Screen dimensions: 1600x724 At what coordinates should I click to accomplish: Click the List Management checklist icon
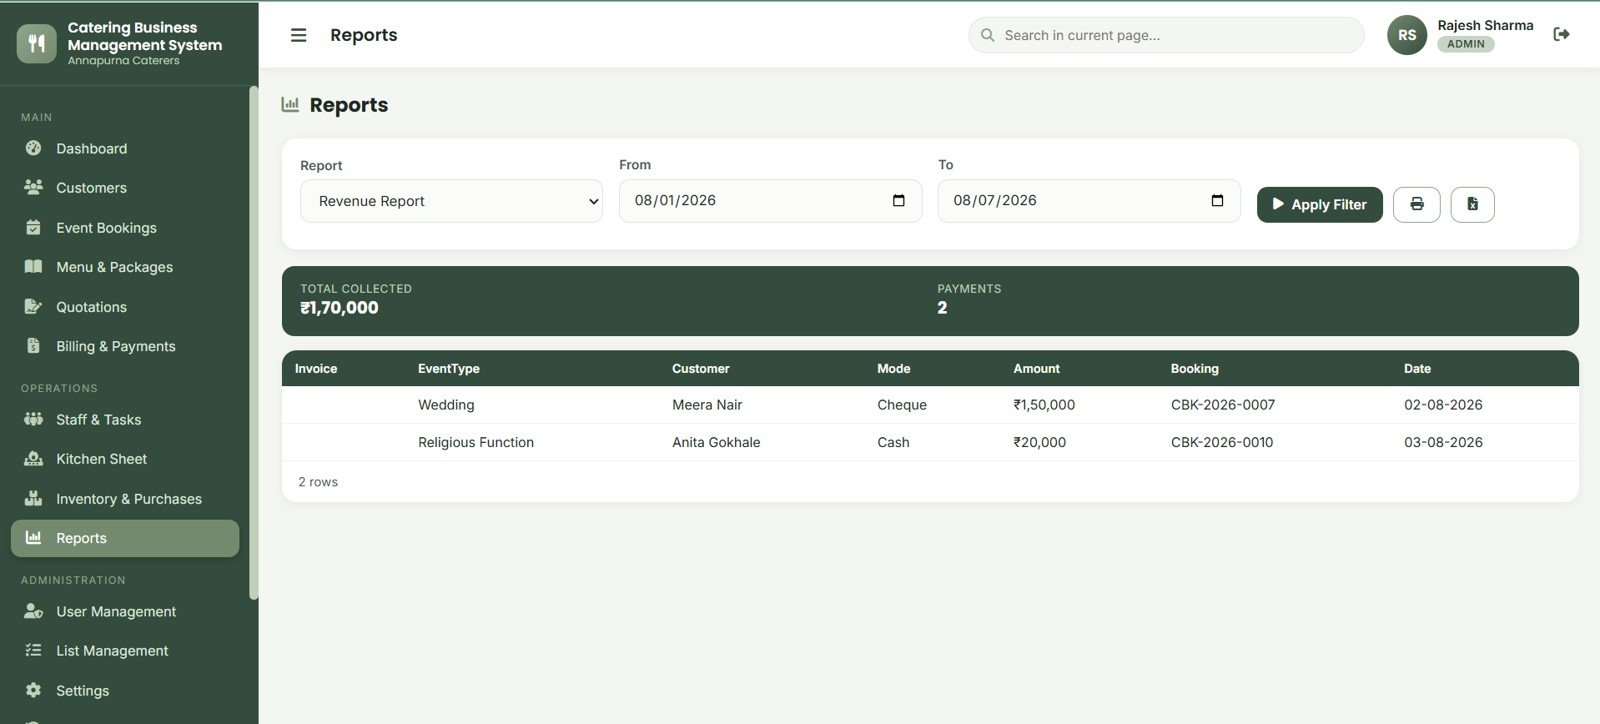click(33, 650)
